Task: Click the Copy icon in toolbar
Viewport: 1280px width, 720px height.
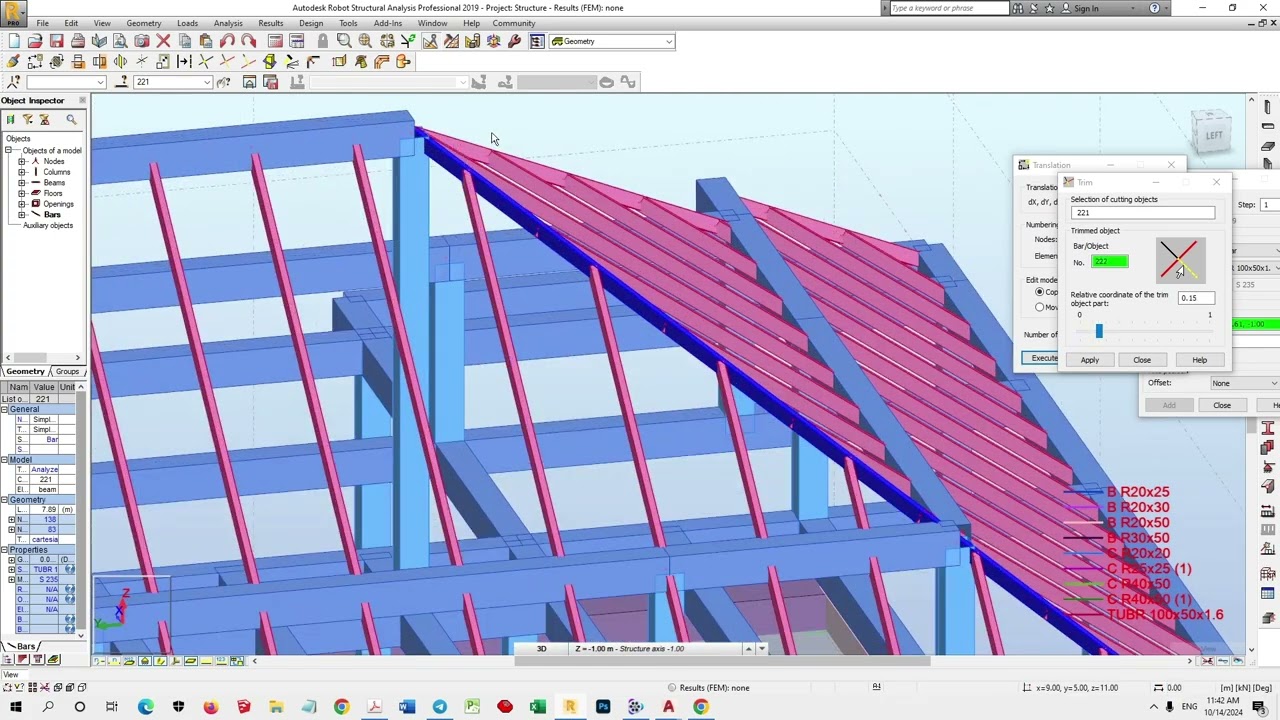Action: point(185,41)
